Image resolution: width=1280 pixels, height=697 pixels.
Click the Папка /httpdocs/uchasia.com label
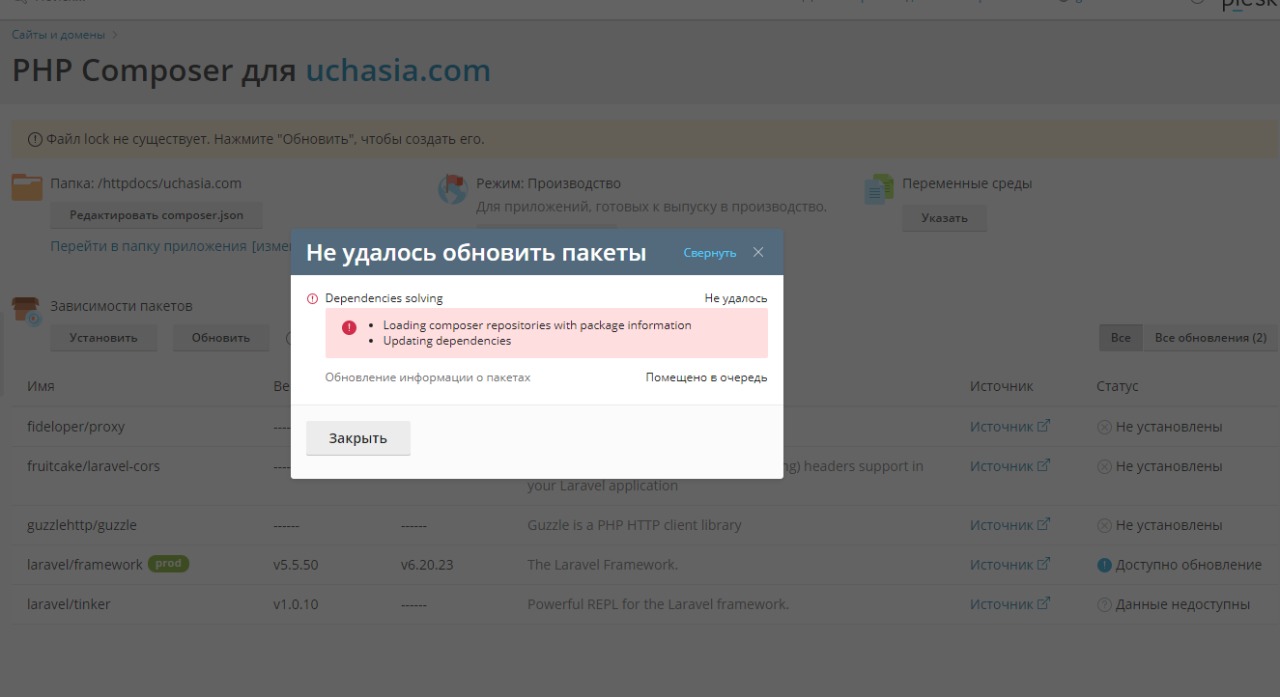click(x=146, y=184)
